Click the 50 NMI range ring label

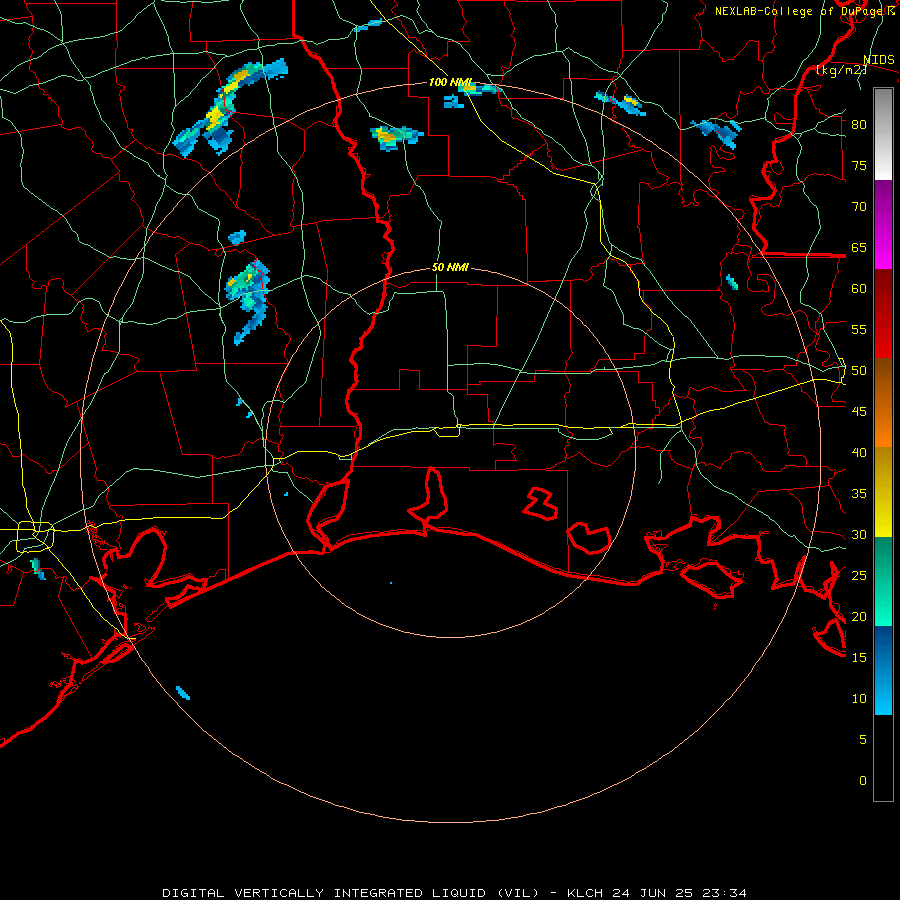click(x=450, y=267)
